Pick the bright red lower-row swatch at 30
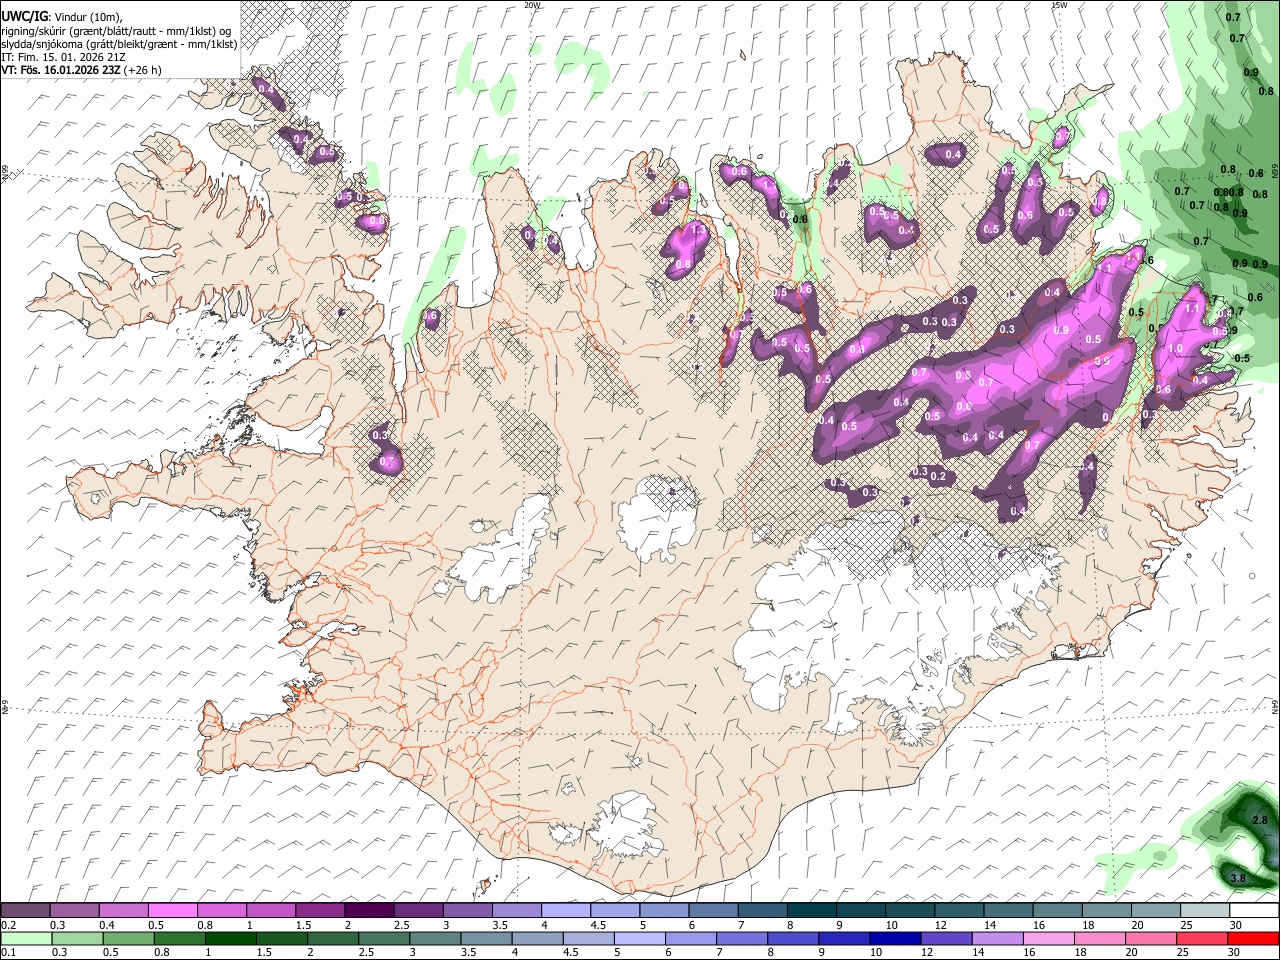Screen dimensions: 1280x960 coord(1253,939)
